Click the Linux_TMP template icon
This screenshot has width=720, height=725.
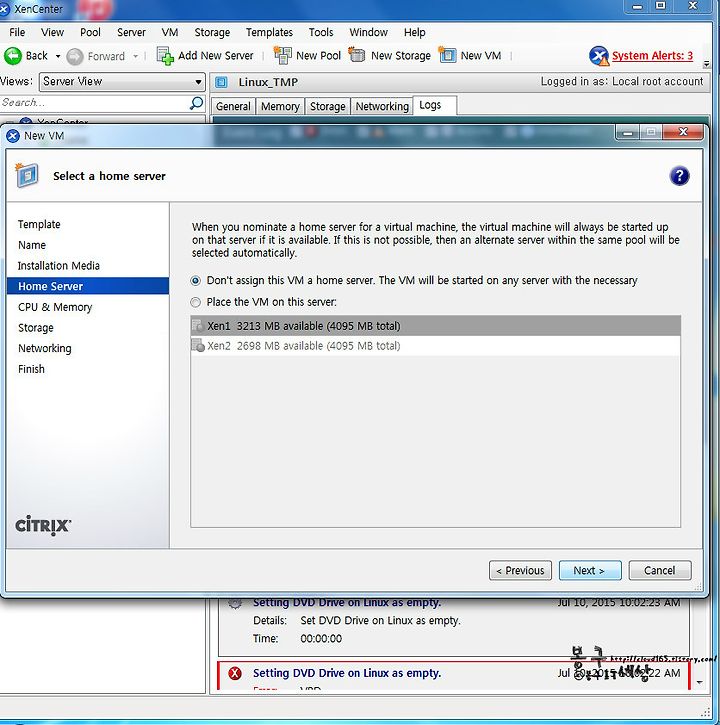(x=222, y=82)
